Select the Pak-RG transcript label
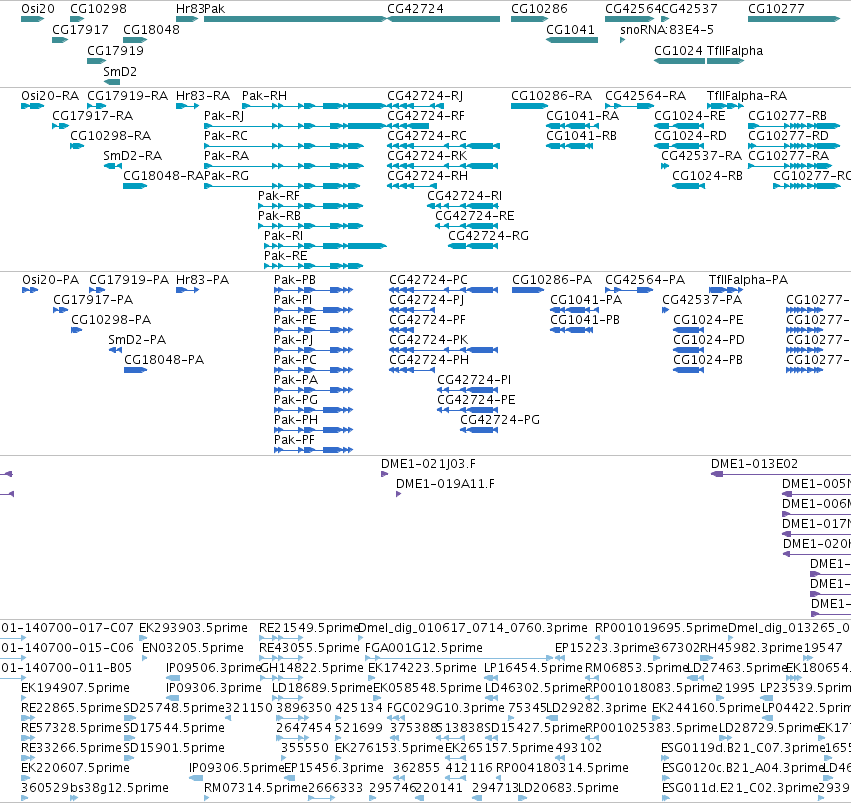The width and height of the screenshot is (851, 803). (x=226, y=176)
